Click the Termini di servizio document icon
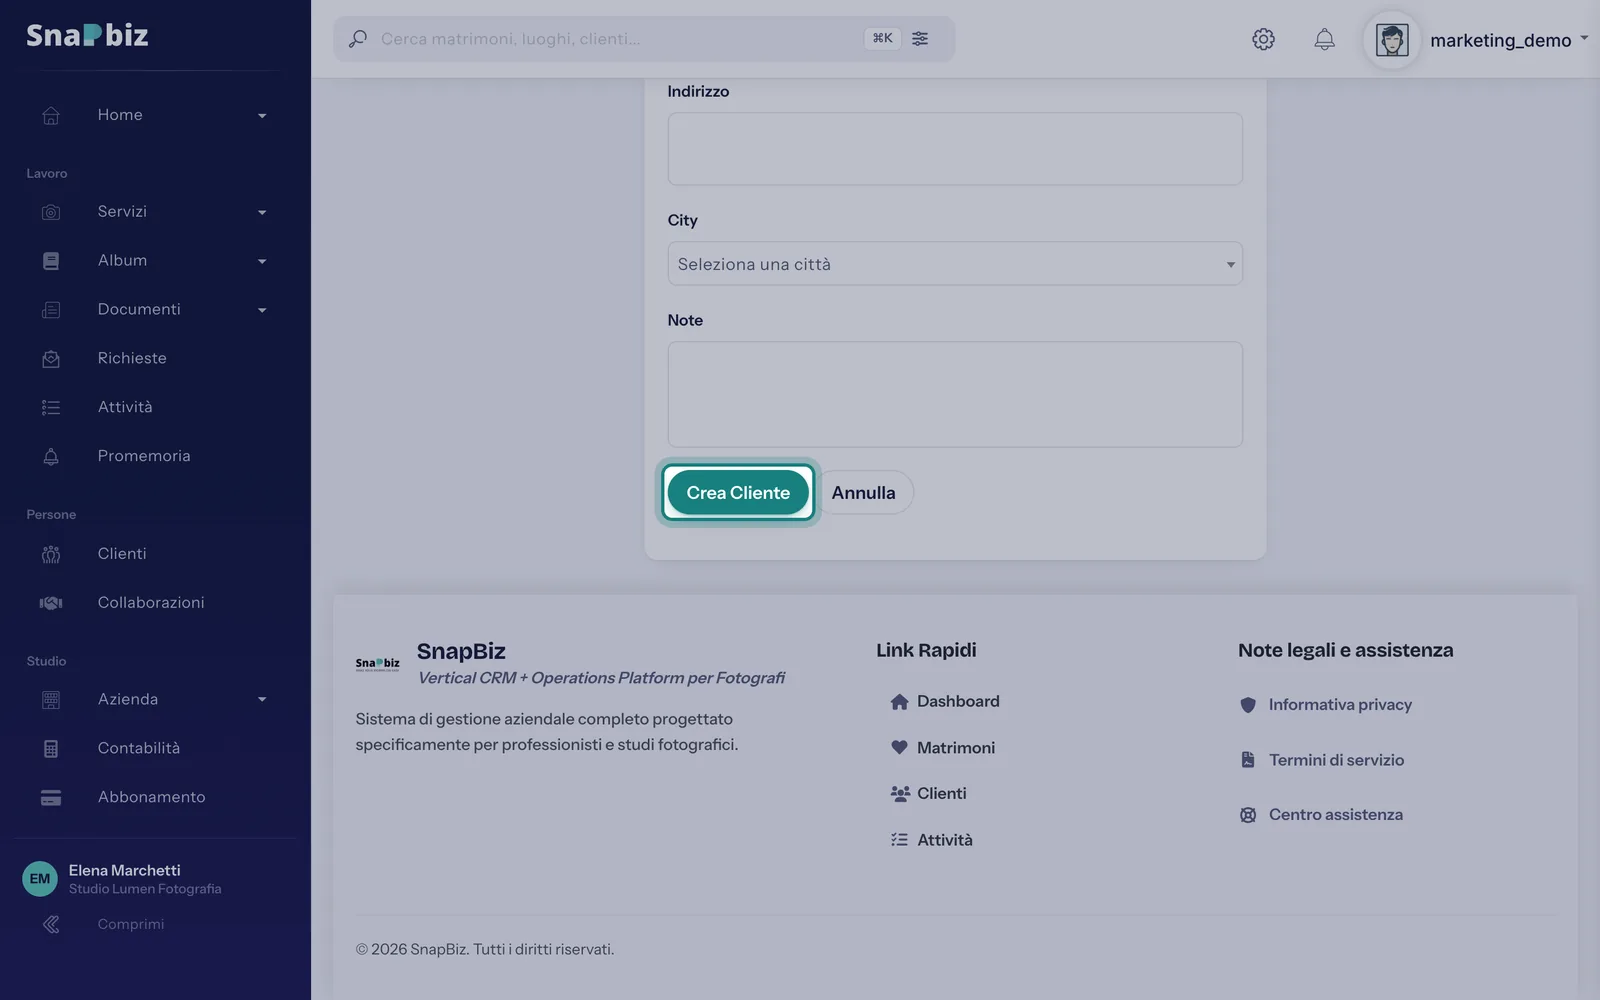1600x1000 pixels. point(1248,760)
